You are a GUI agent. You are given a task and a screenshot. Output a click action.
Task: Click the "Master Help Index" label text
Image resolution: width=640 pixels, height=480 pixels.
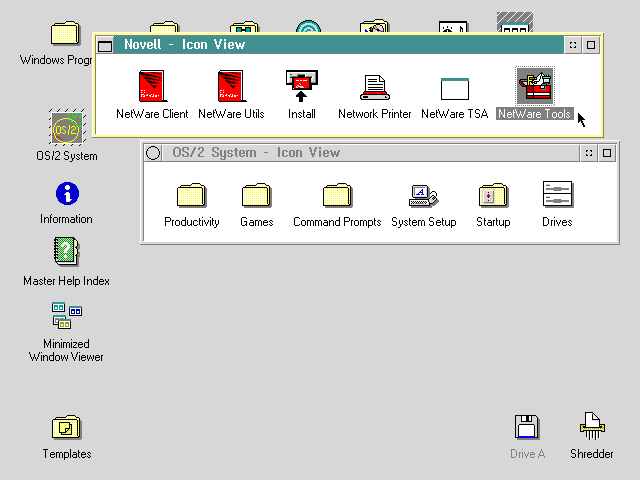[67, 281]
